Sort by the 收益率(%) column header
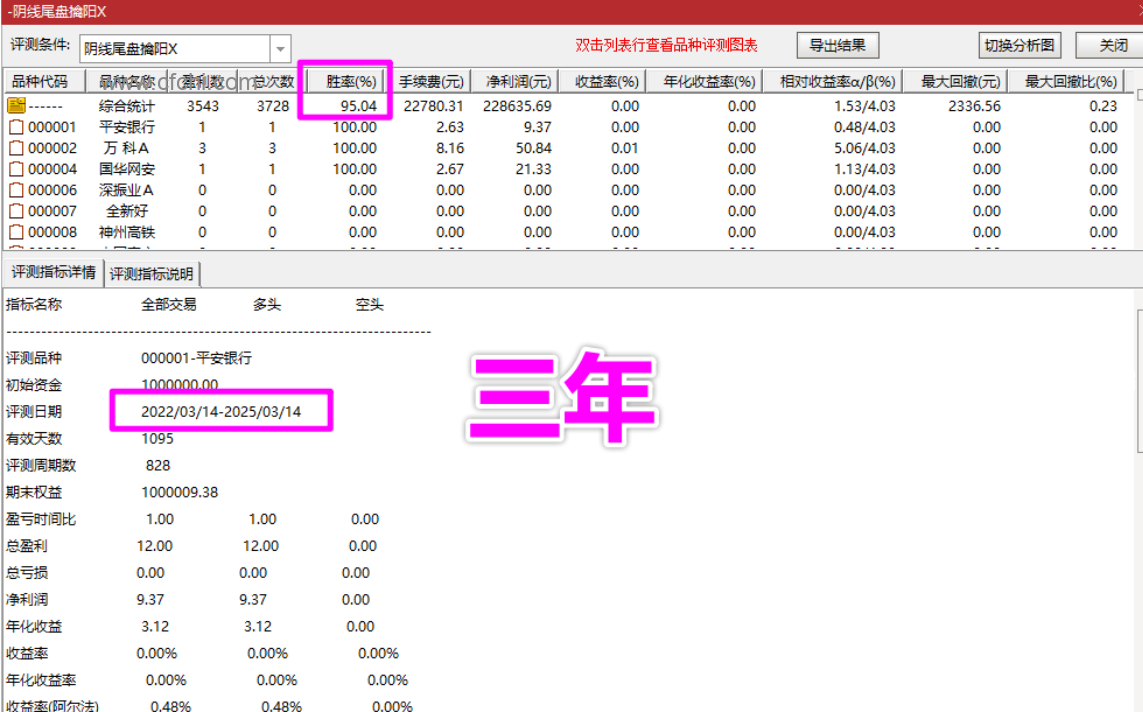This screenshot has height=712, width=1143. (x=605, y=82)
